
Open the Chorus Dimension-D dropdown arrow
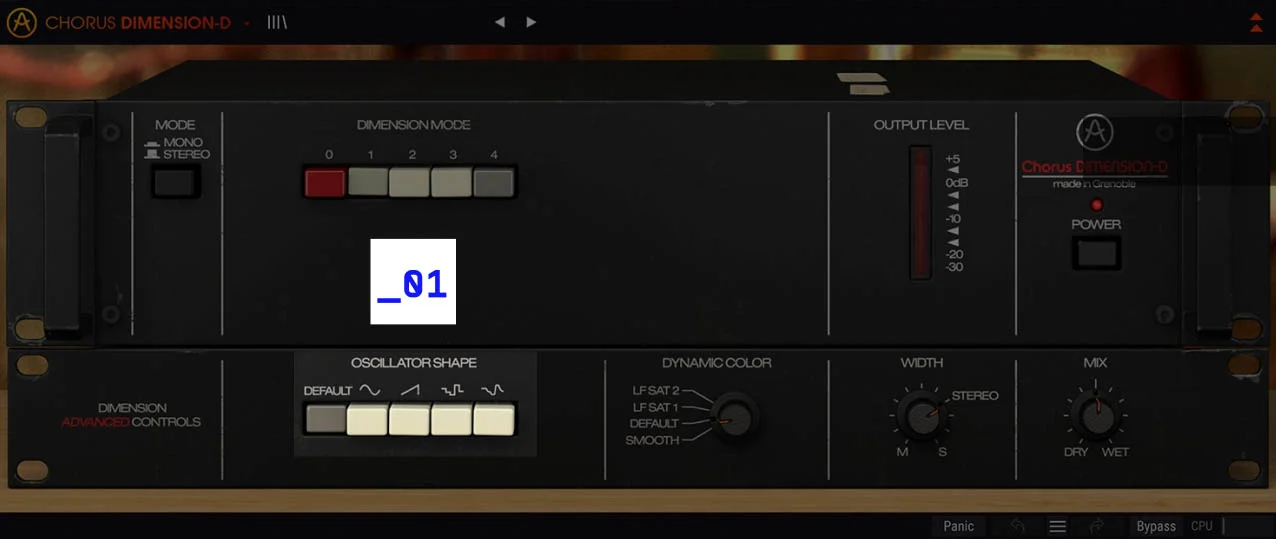coord(247,22)
